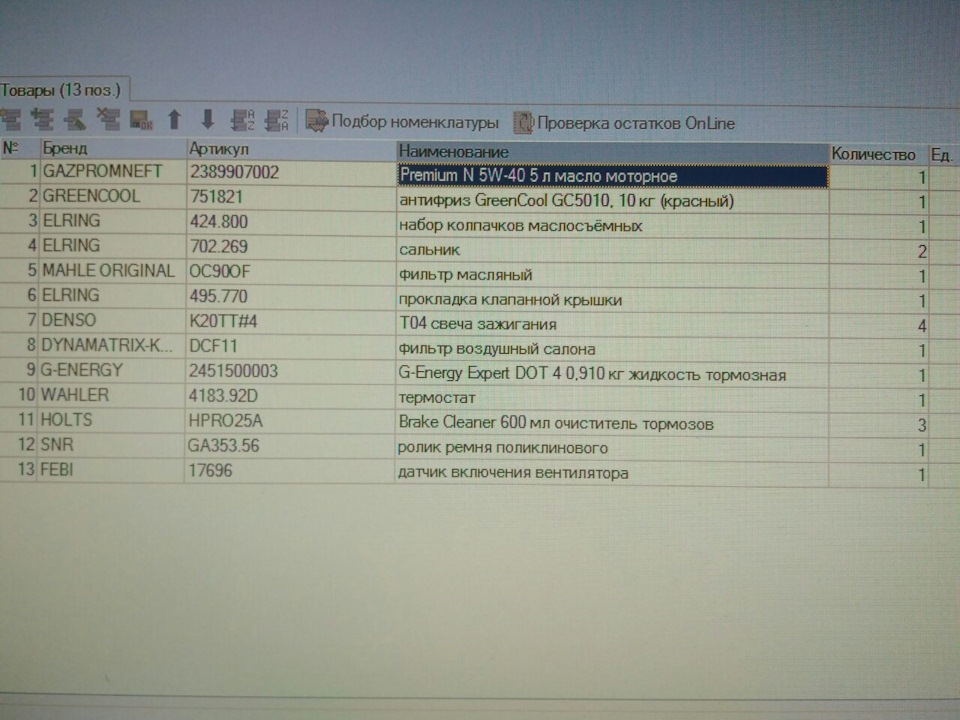
Task: Select the HOLTS brand cell
Action: tap(111, 420)
